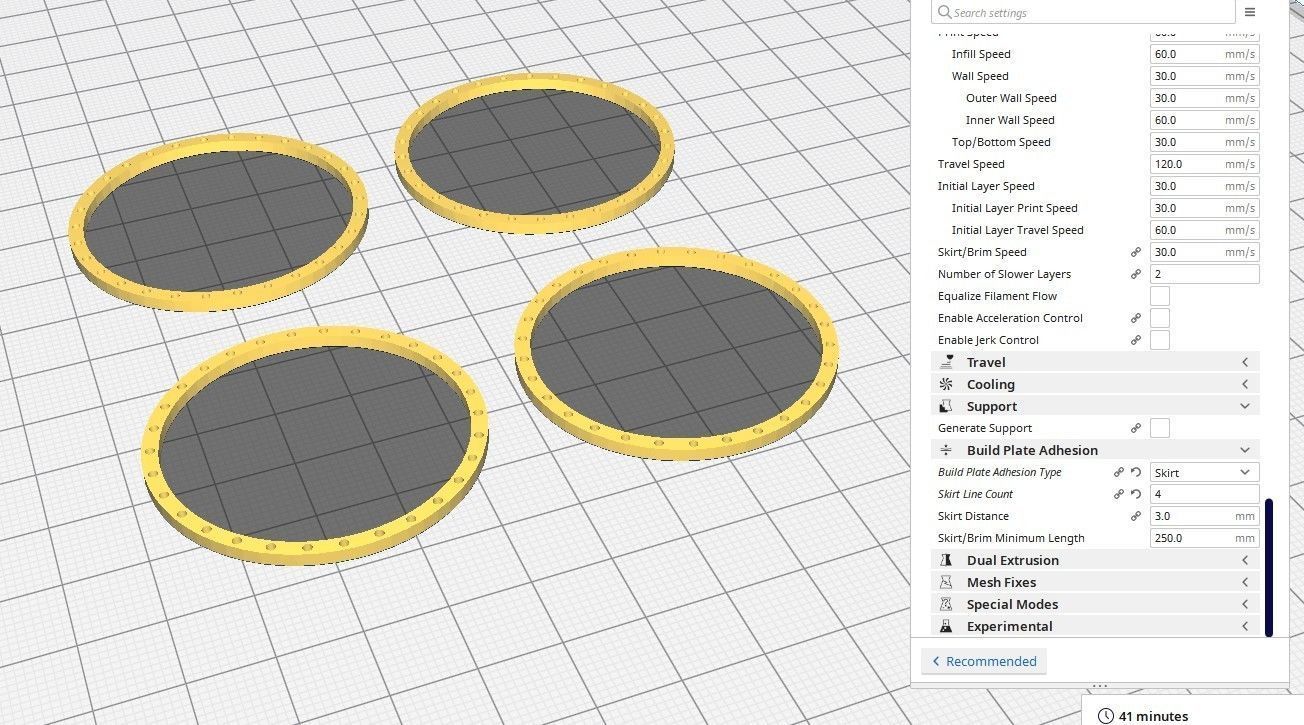Screen dimensions: 1304x725
Task: Open the settings visibility hamburger menu
Action: (1250, 12)
